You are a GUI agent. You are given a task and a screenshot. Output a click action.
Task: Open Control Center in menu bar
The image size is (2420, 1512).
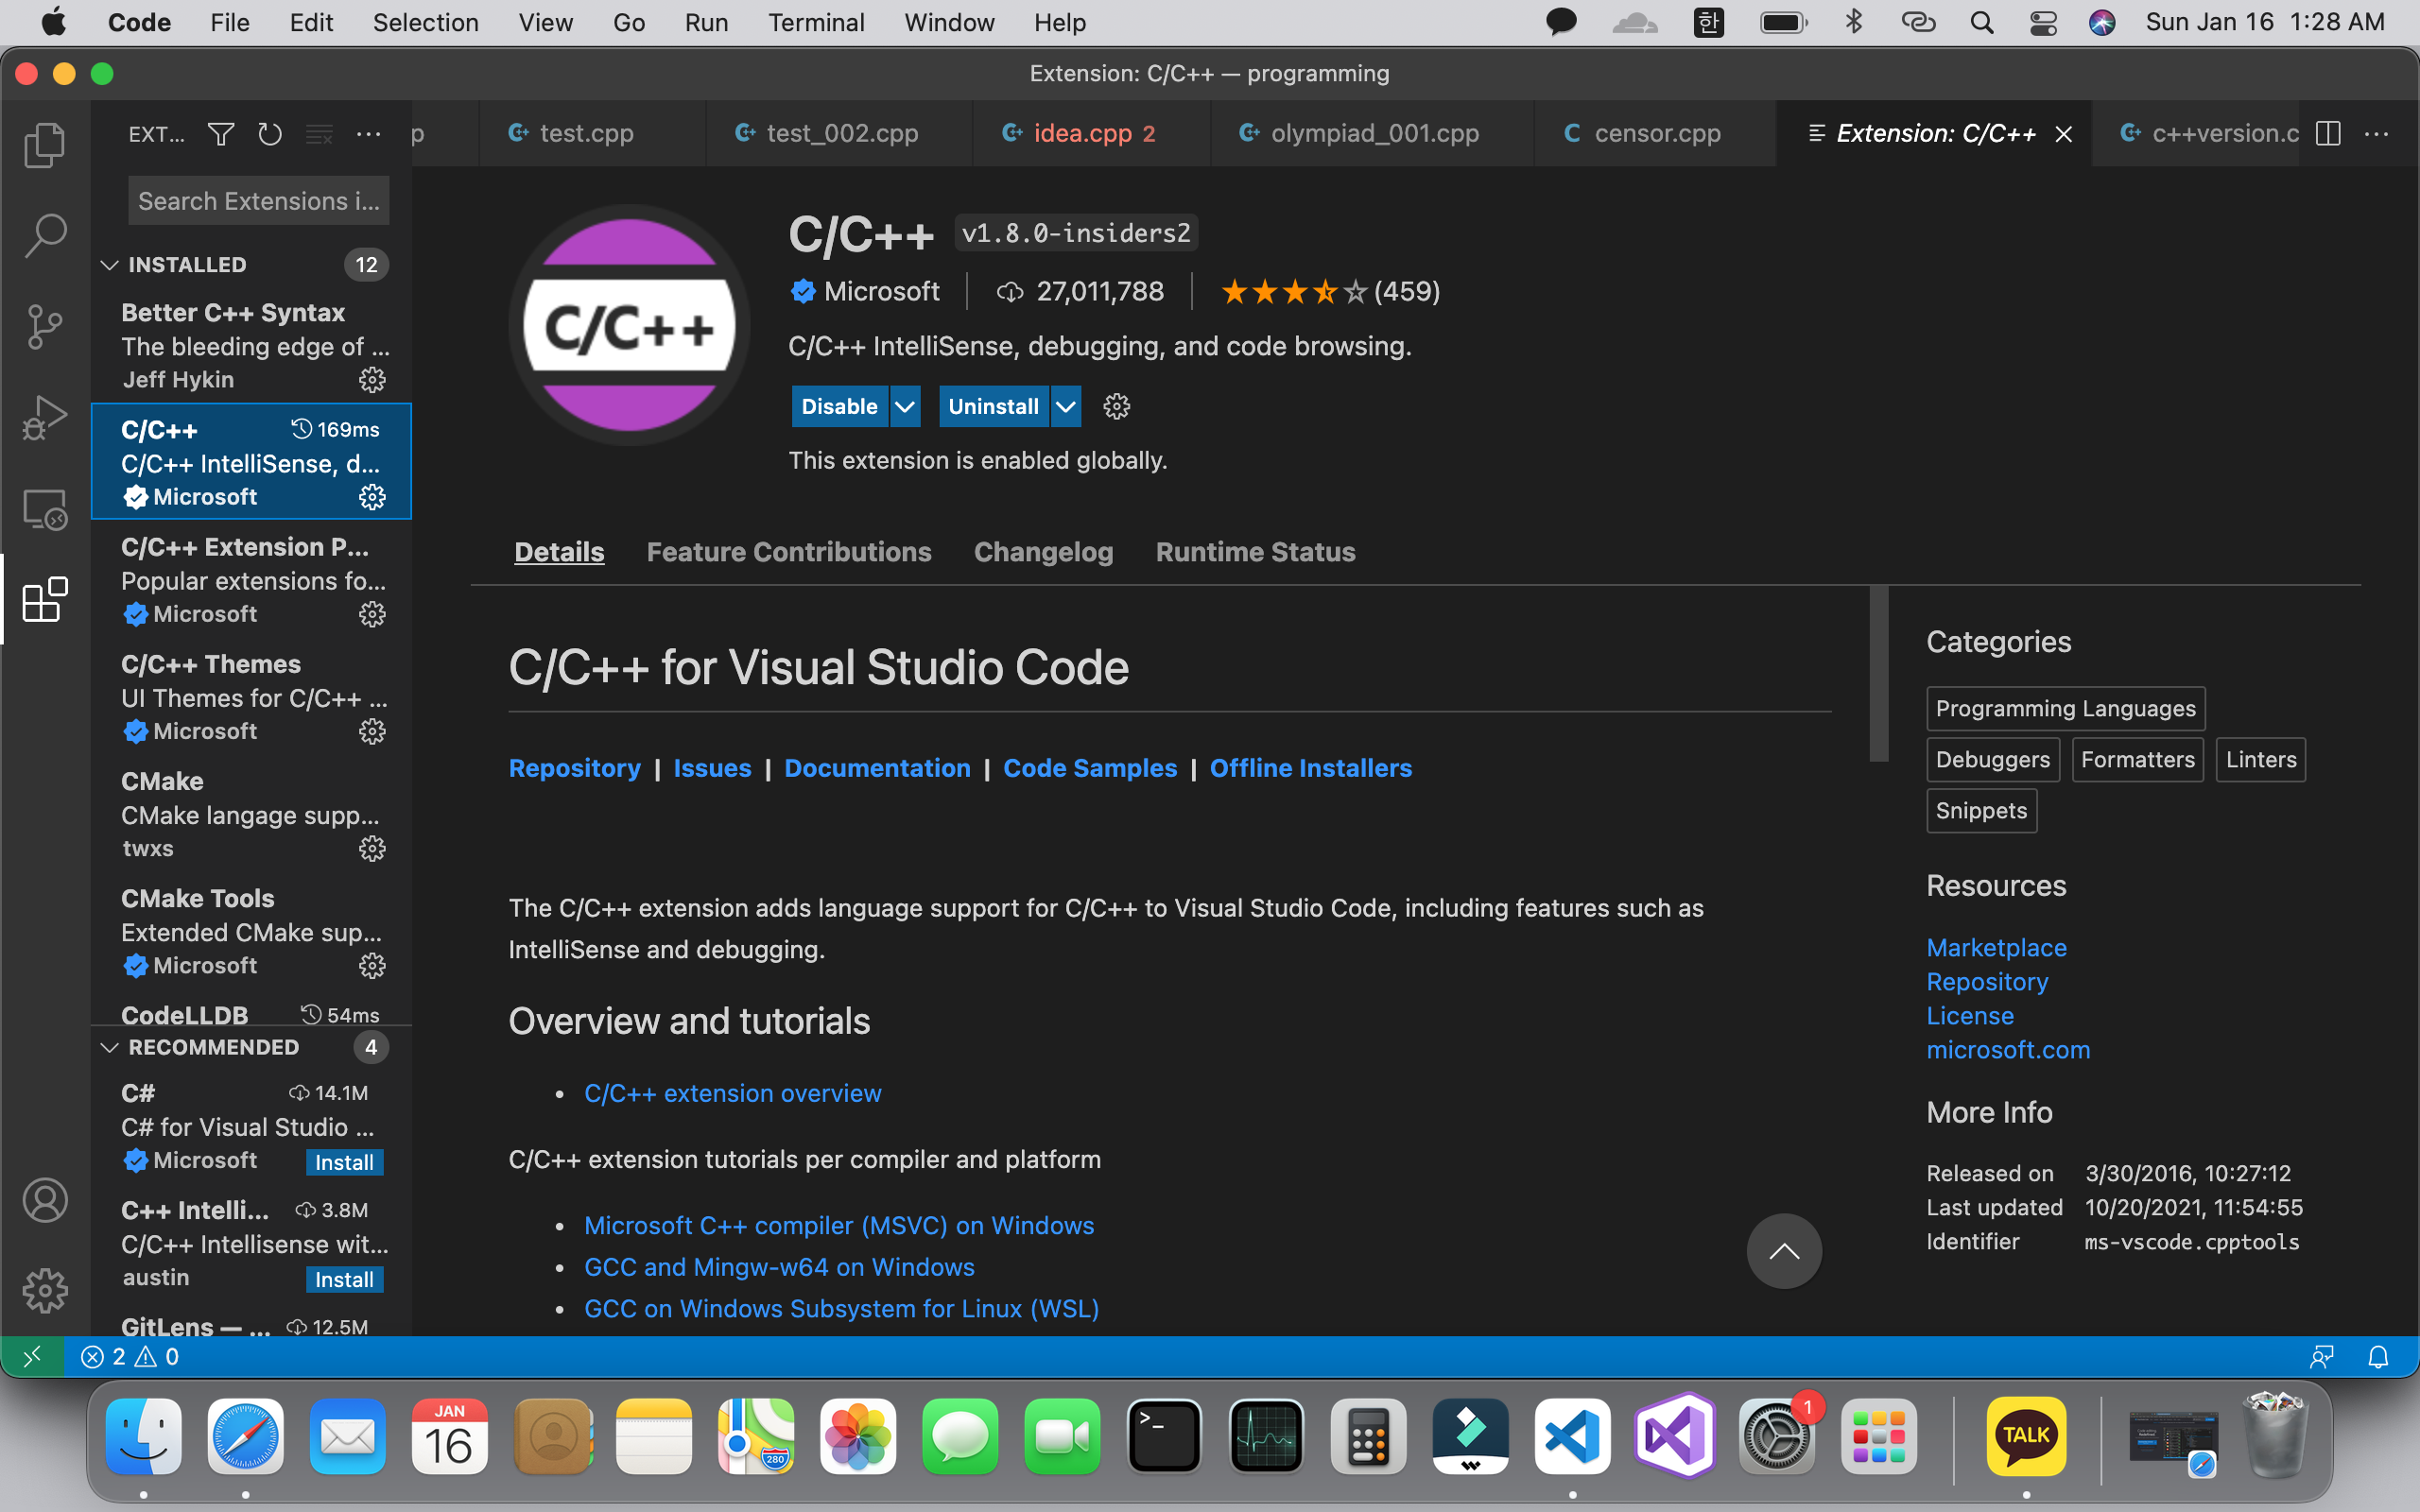pyautogui.click(x=2043, y=22)
